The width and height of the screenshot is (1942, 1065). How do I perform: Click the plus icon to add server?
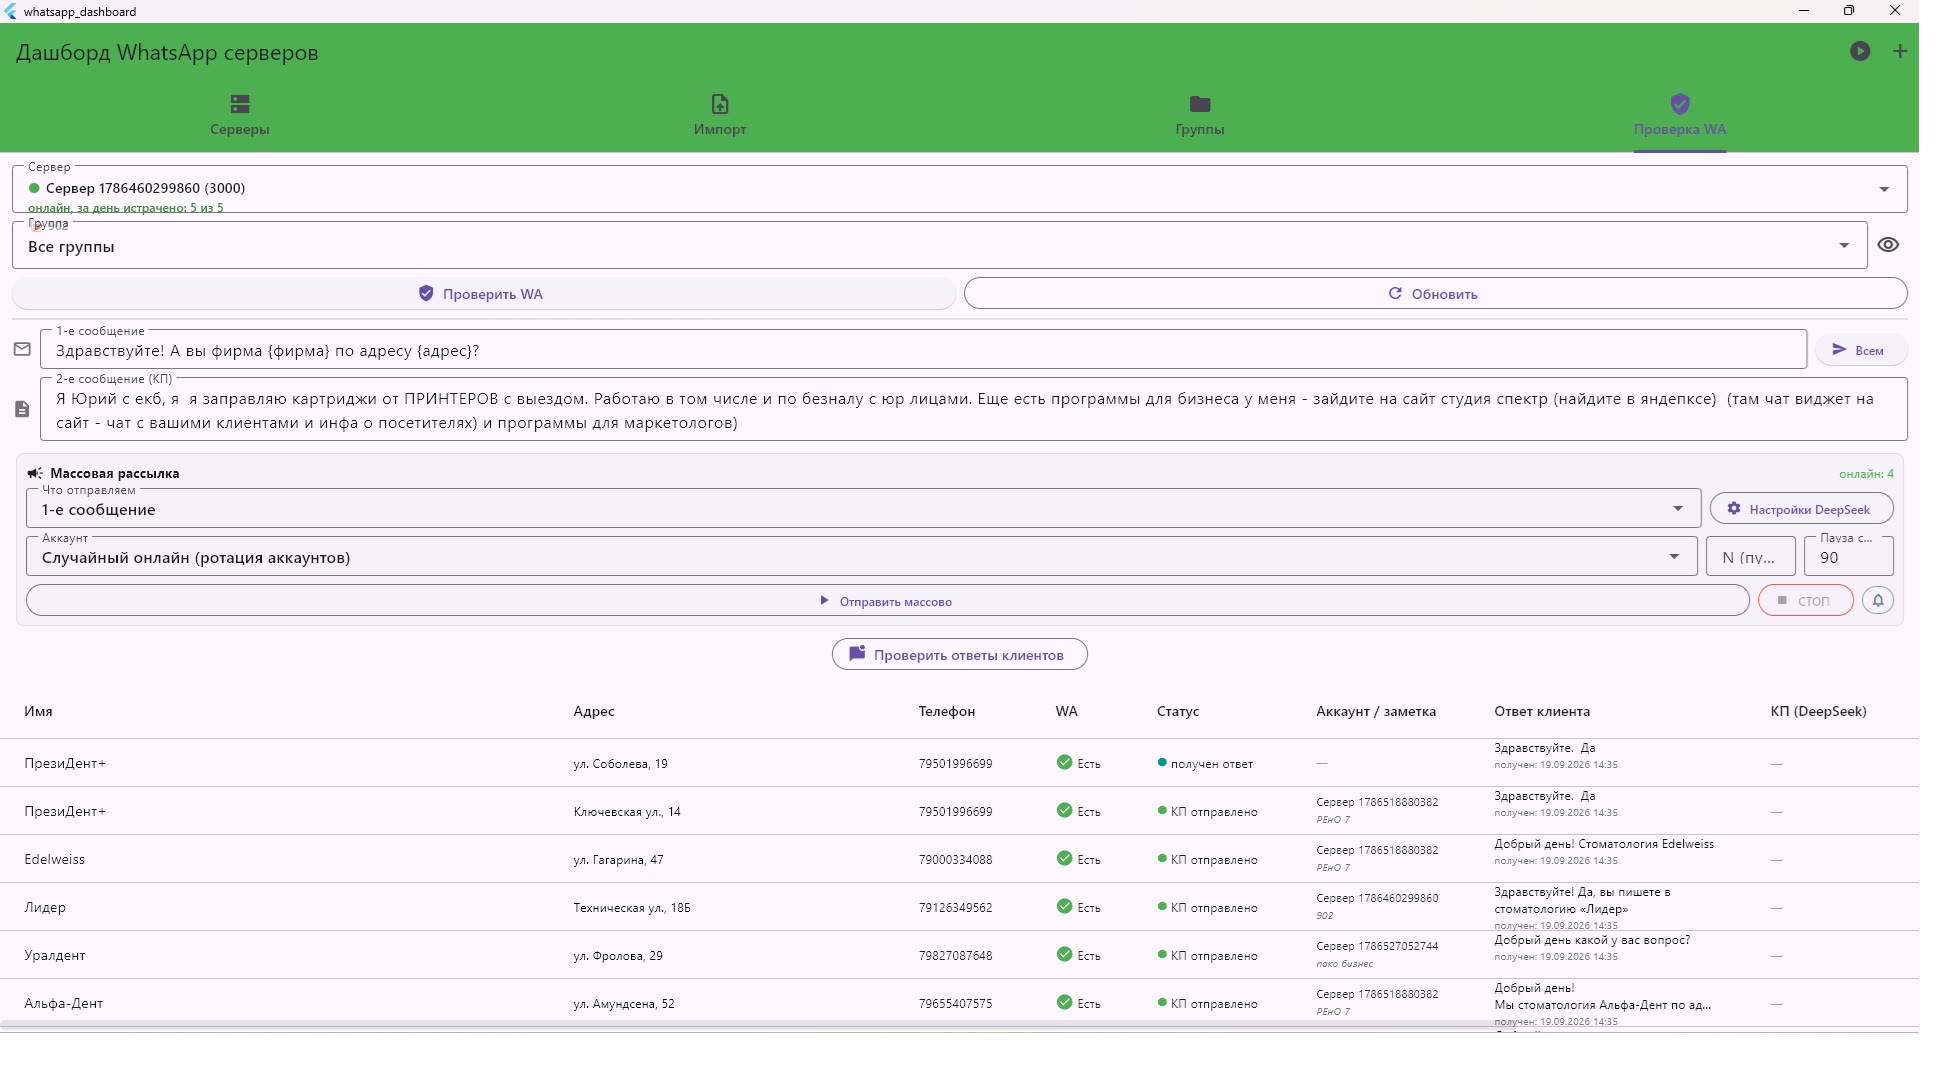pyautogui.click(x=1899, y=51)
